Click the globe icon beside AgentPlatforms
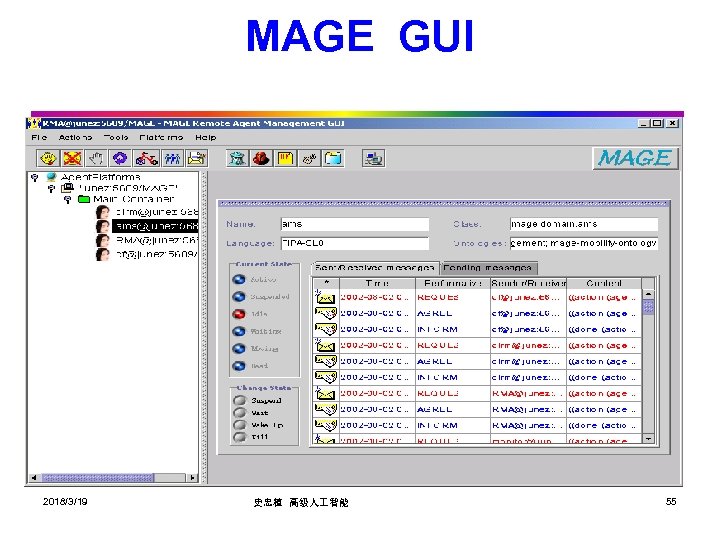 coord(51,177)
